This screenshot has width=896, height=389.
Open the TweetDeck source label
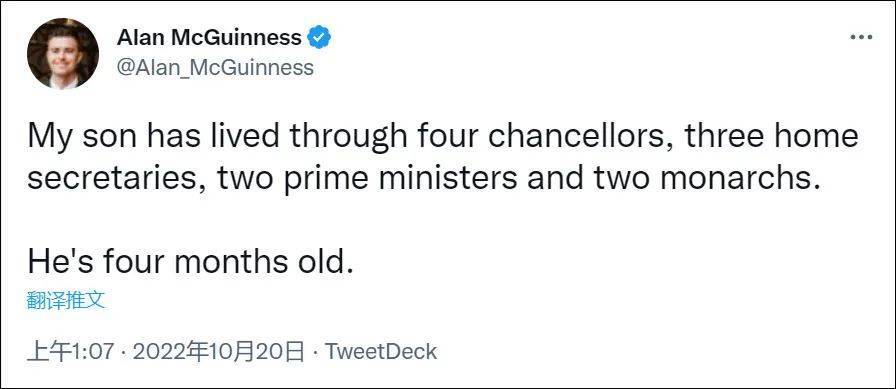(x=381, y=352)
